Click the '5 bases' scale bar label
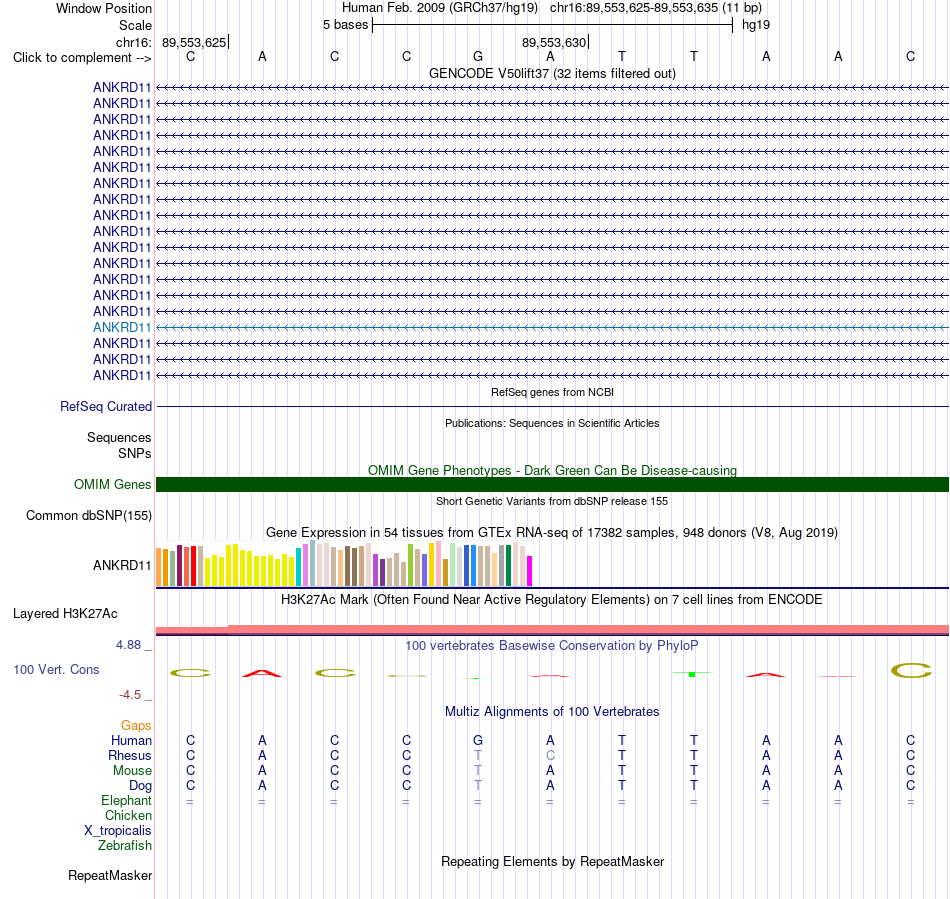 tap(345, 25)
